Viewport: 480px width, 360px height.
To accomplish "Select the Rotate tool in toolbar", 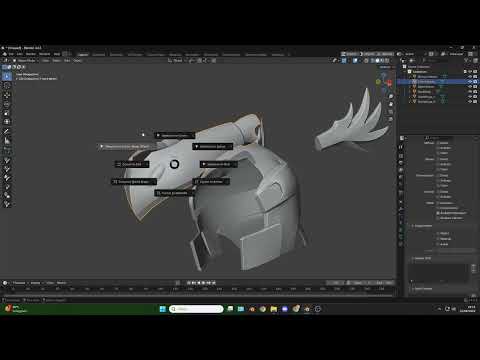I will 7,104.
